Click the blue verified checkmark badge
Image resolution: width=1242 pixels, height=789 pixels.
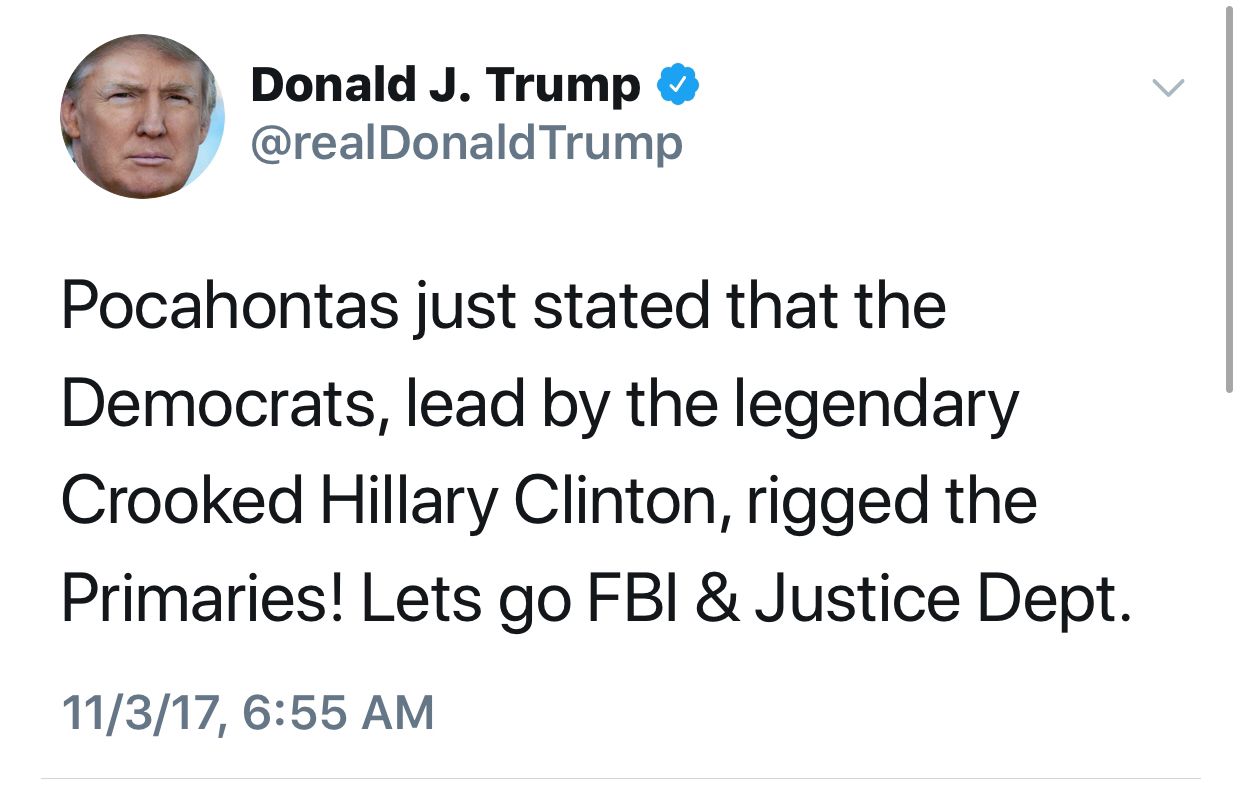(x=677, y=87)
